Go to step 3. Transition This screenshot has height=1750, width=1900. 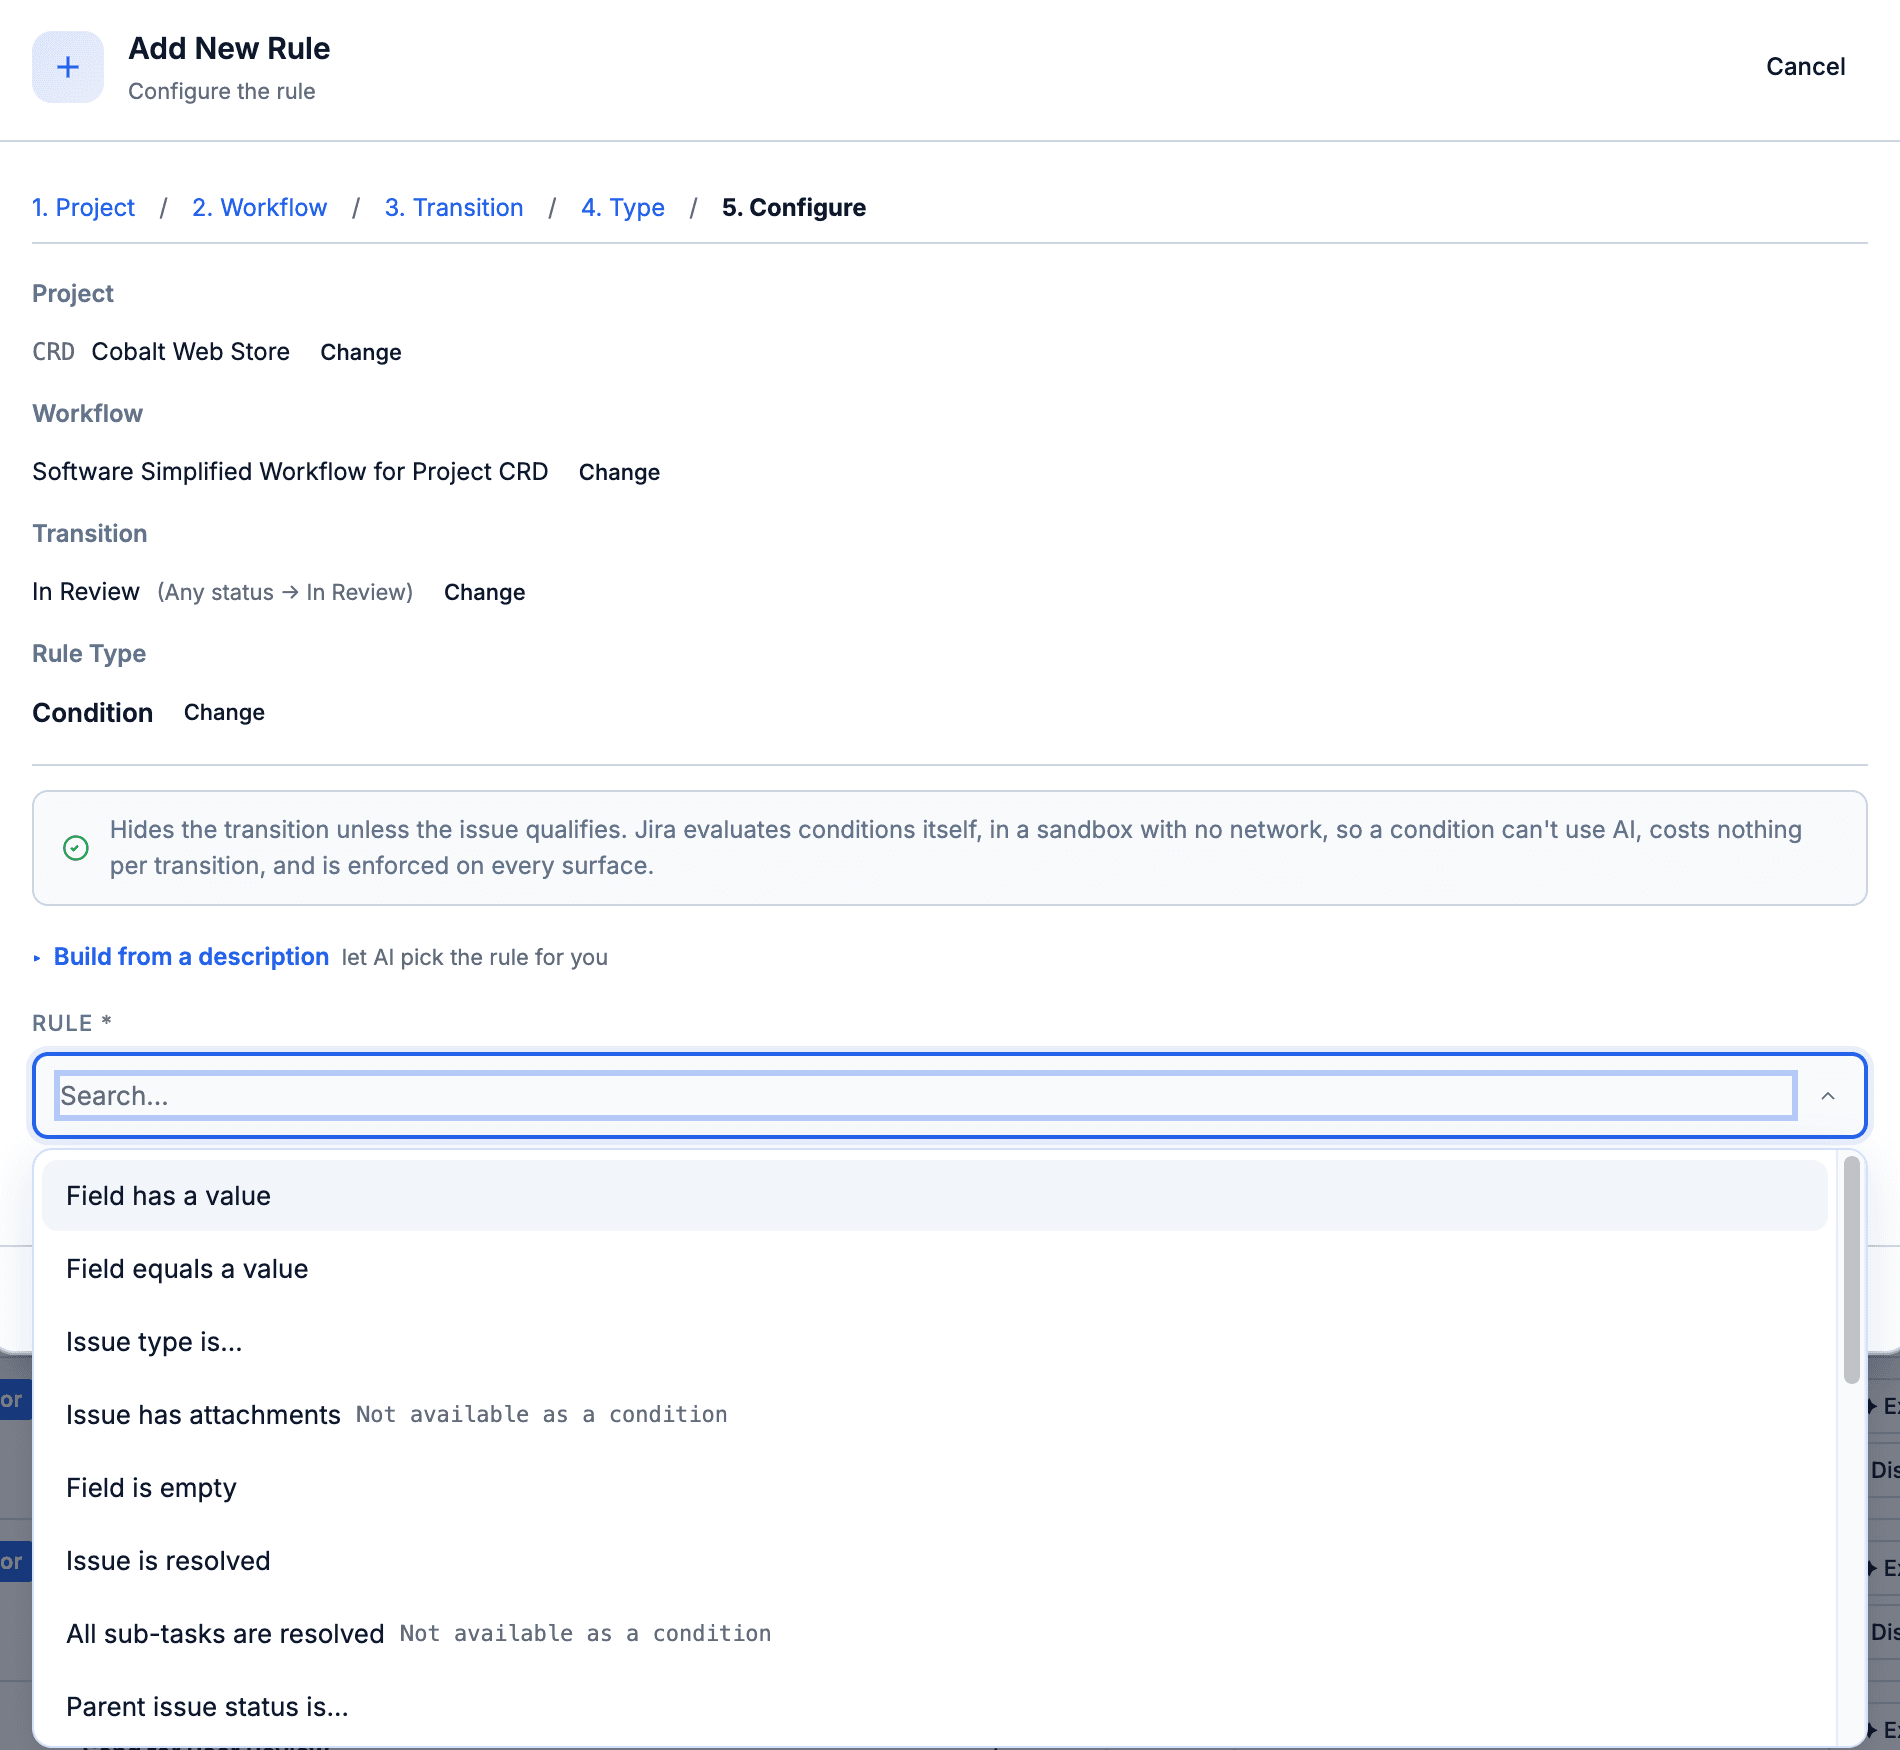[454, 207]
